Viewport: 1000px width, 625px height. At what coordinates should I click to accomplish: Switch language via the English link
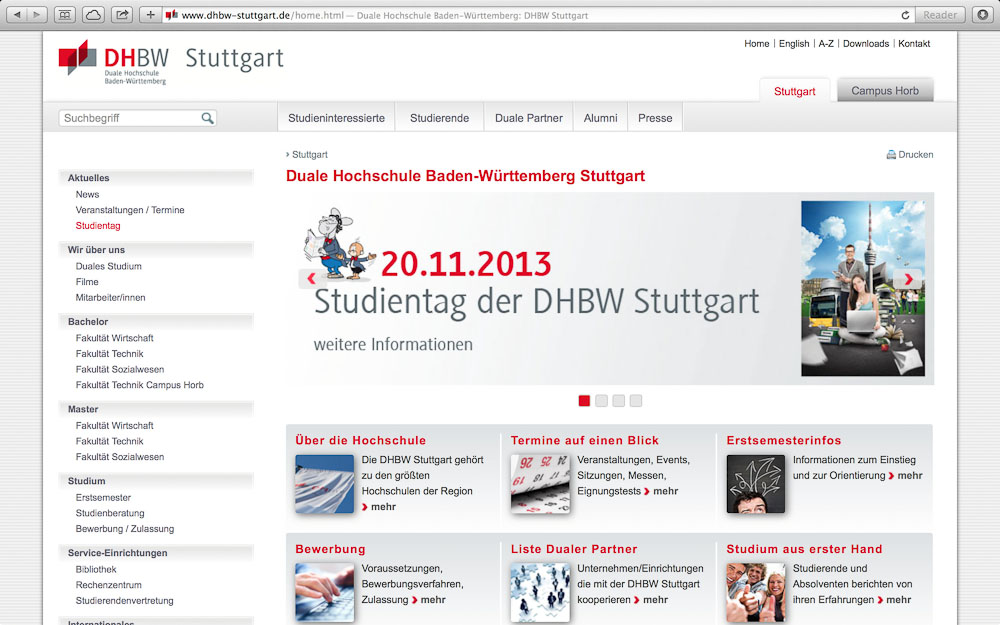794,43
